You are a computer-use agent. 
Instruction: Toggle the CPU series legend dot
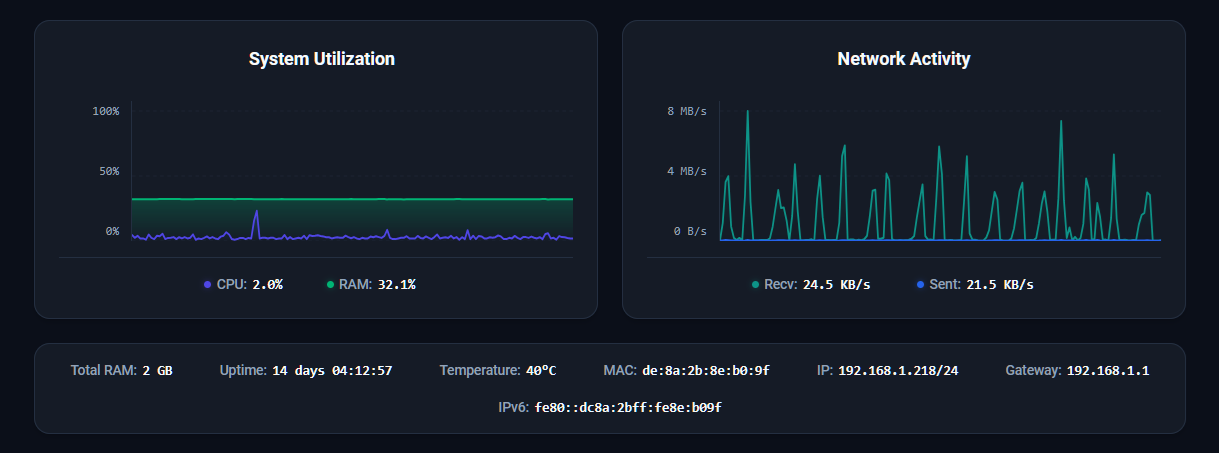point(207,285)
